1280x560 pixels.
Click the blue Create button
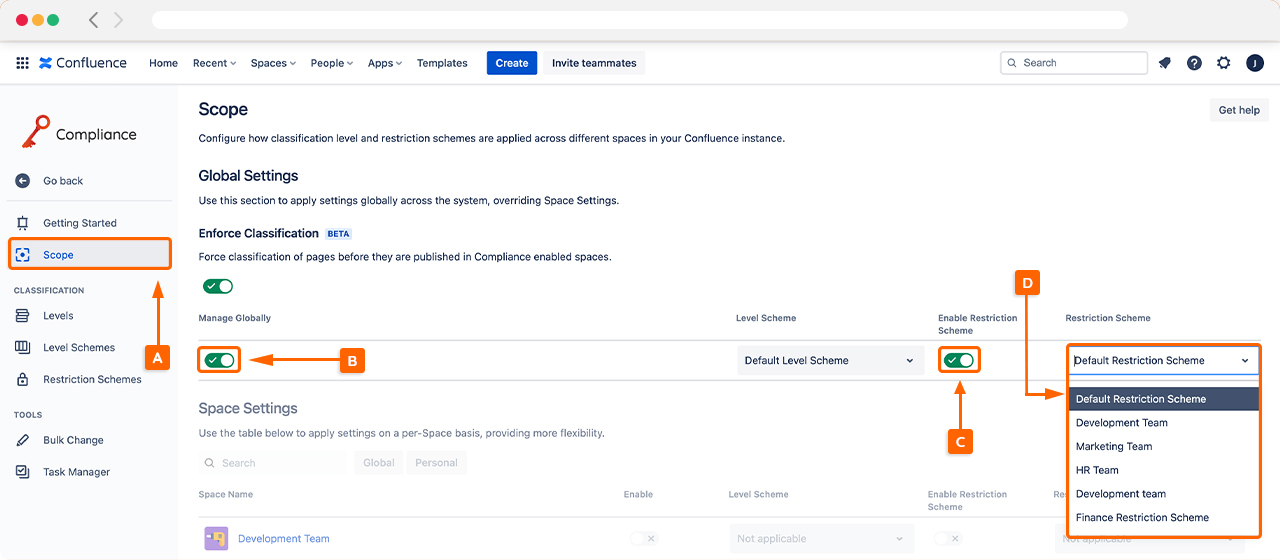tap(511, 63)
